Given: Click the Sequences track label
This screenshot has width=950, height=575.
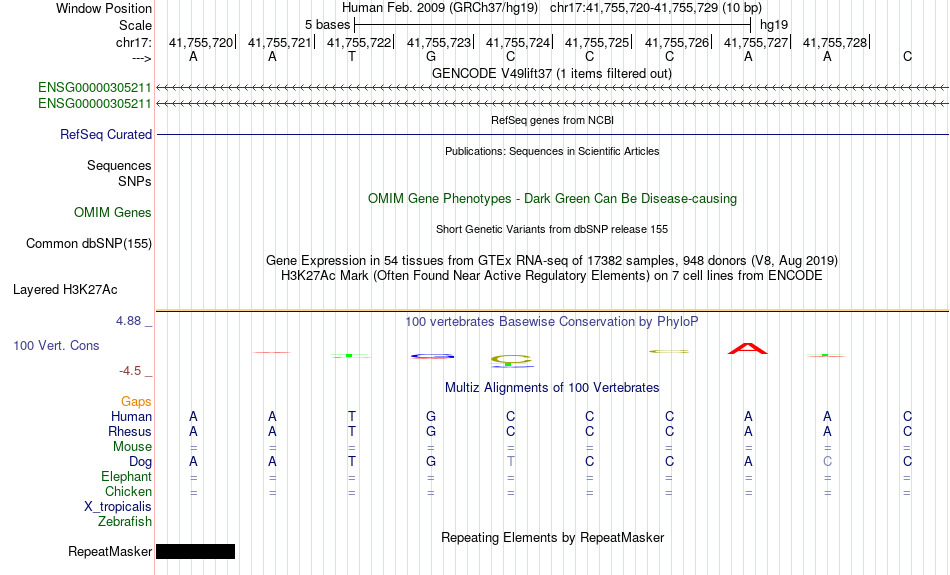Looking at the screenshot, I should [119, 165].
